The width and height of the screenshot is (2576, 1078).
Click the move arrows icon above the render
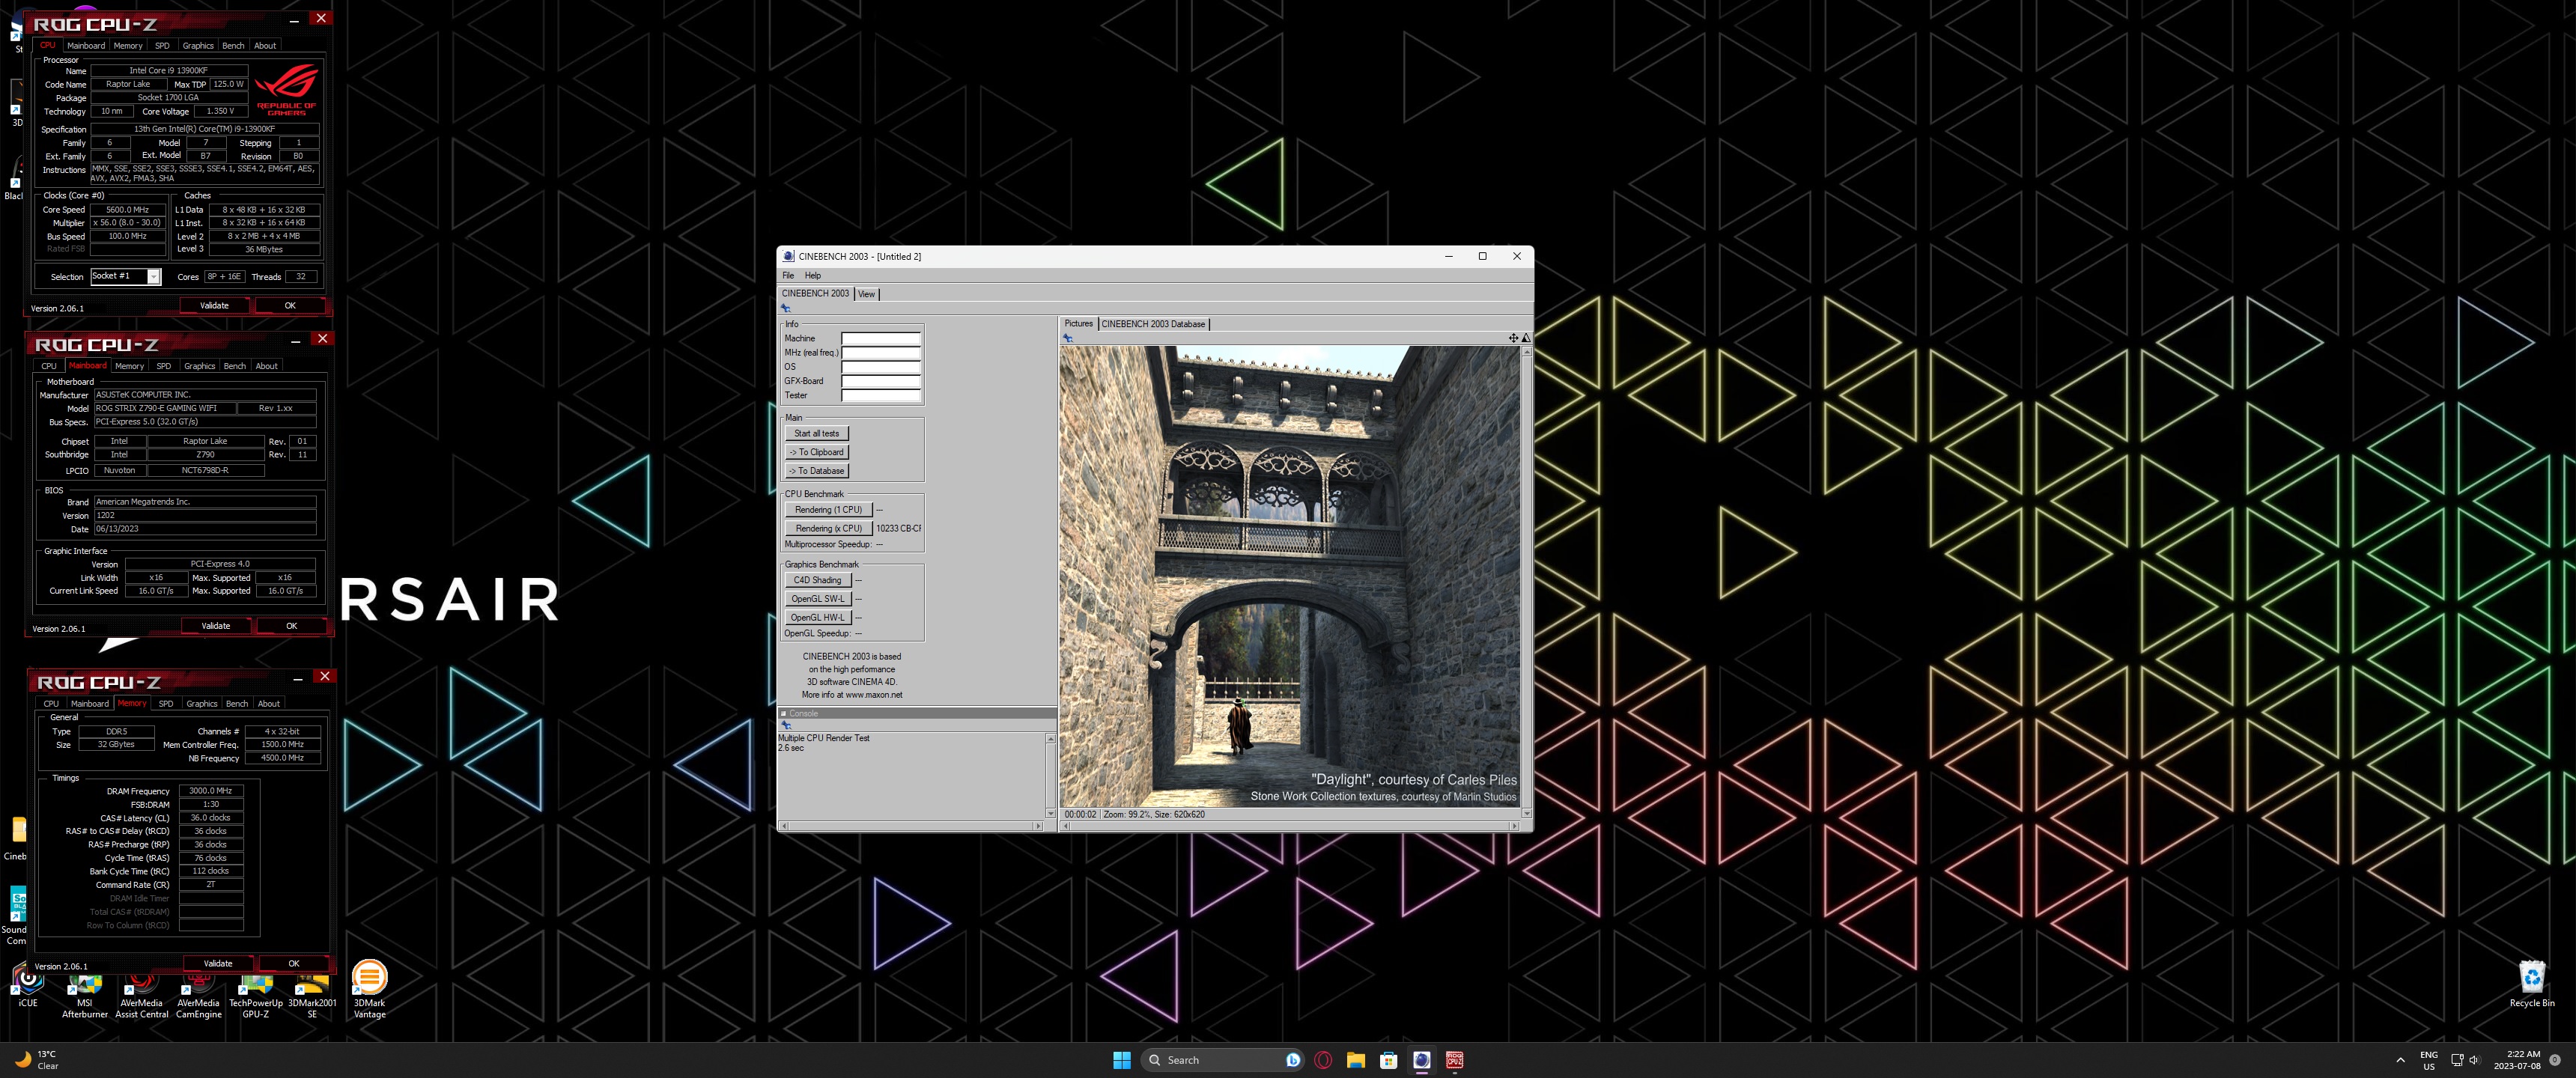(1513, 338)
